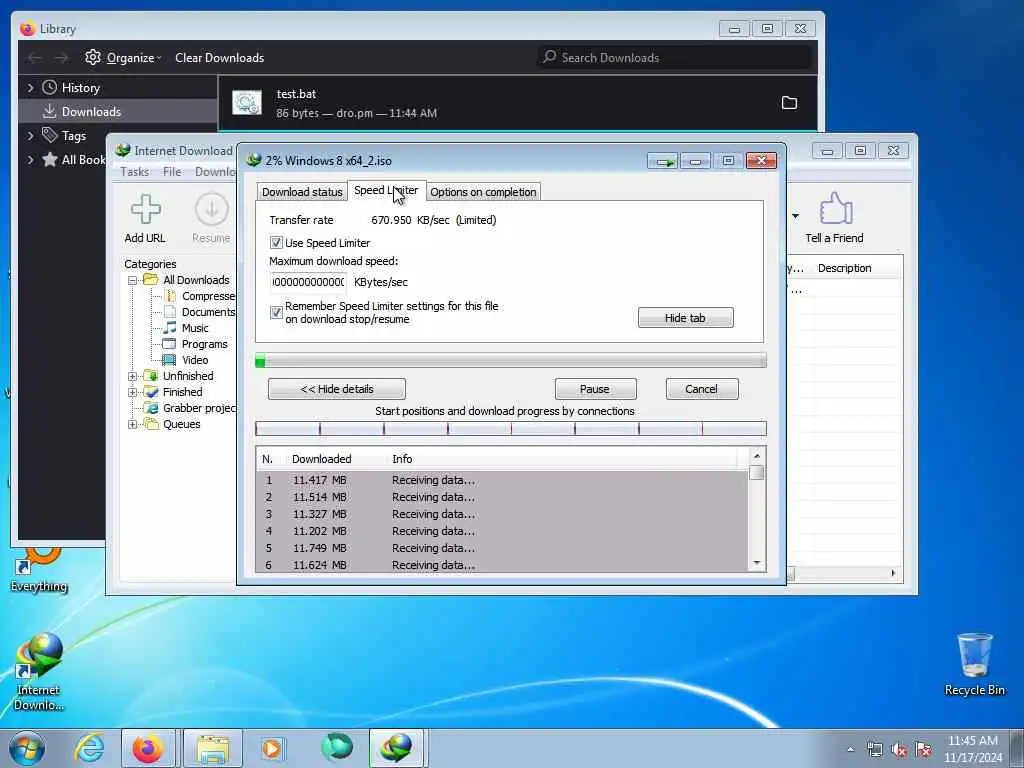
Task: Click the IDM taskbar button
Action: click(x=398, y=748)
